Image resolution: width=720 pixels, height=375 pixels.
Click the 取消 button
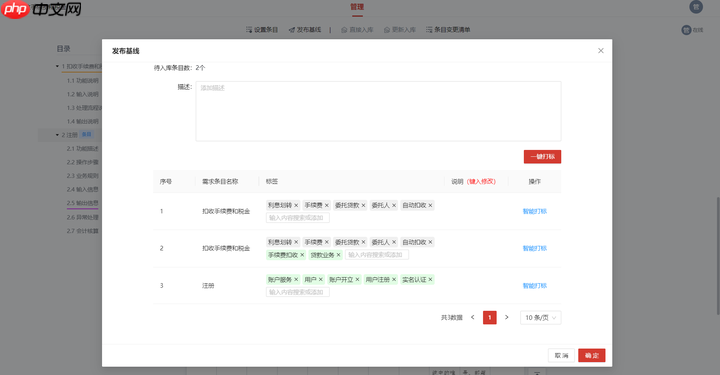pyautogui.click(x=561, y=355)
